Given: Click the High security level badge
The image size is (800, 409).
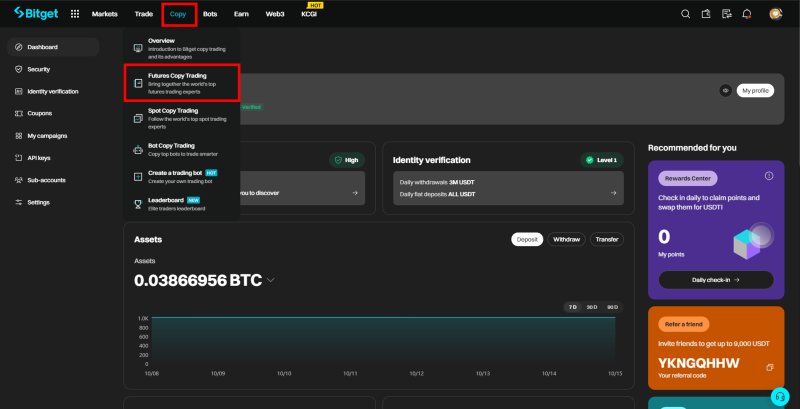Looking at the screenshot, I should point(347,160).
